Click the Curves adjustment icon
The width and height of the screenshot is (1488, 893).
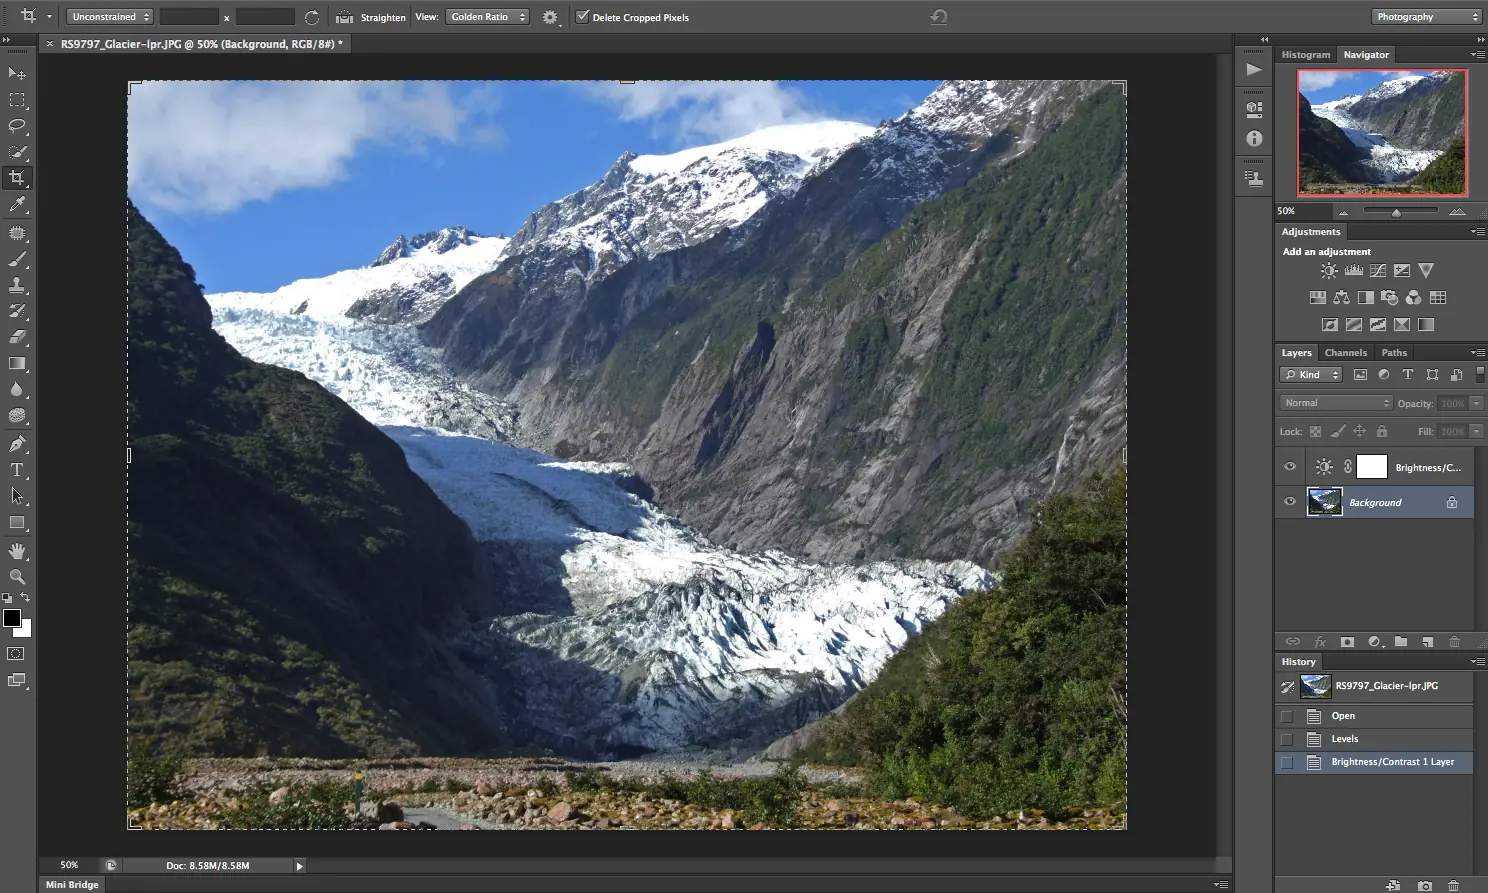pyautogui.click(x=1378, y=271)
